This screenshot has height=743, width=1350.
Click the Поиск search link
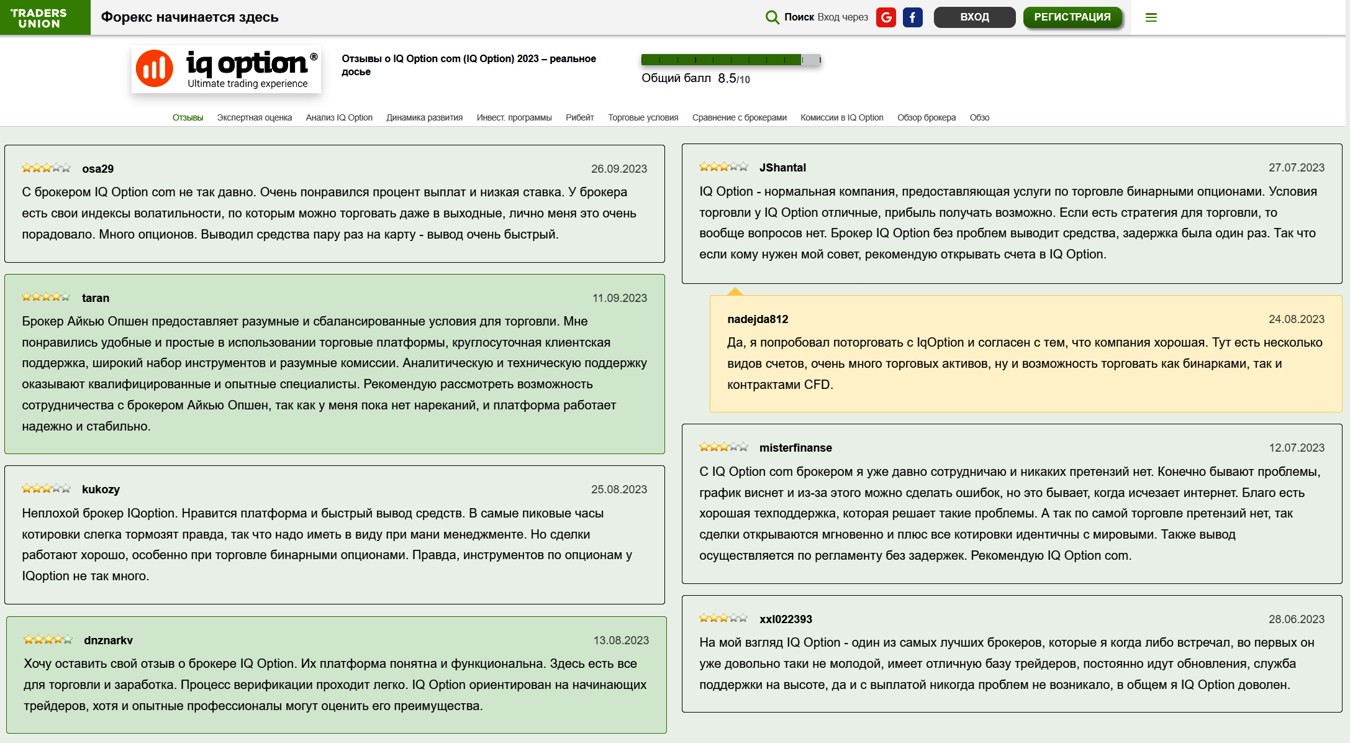pos(799,17)
